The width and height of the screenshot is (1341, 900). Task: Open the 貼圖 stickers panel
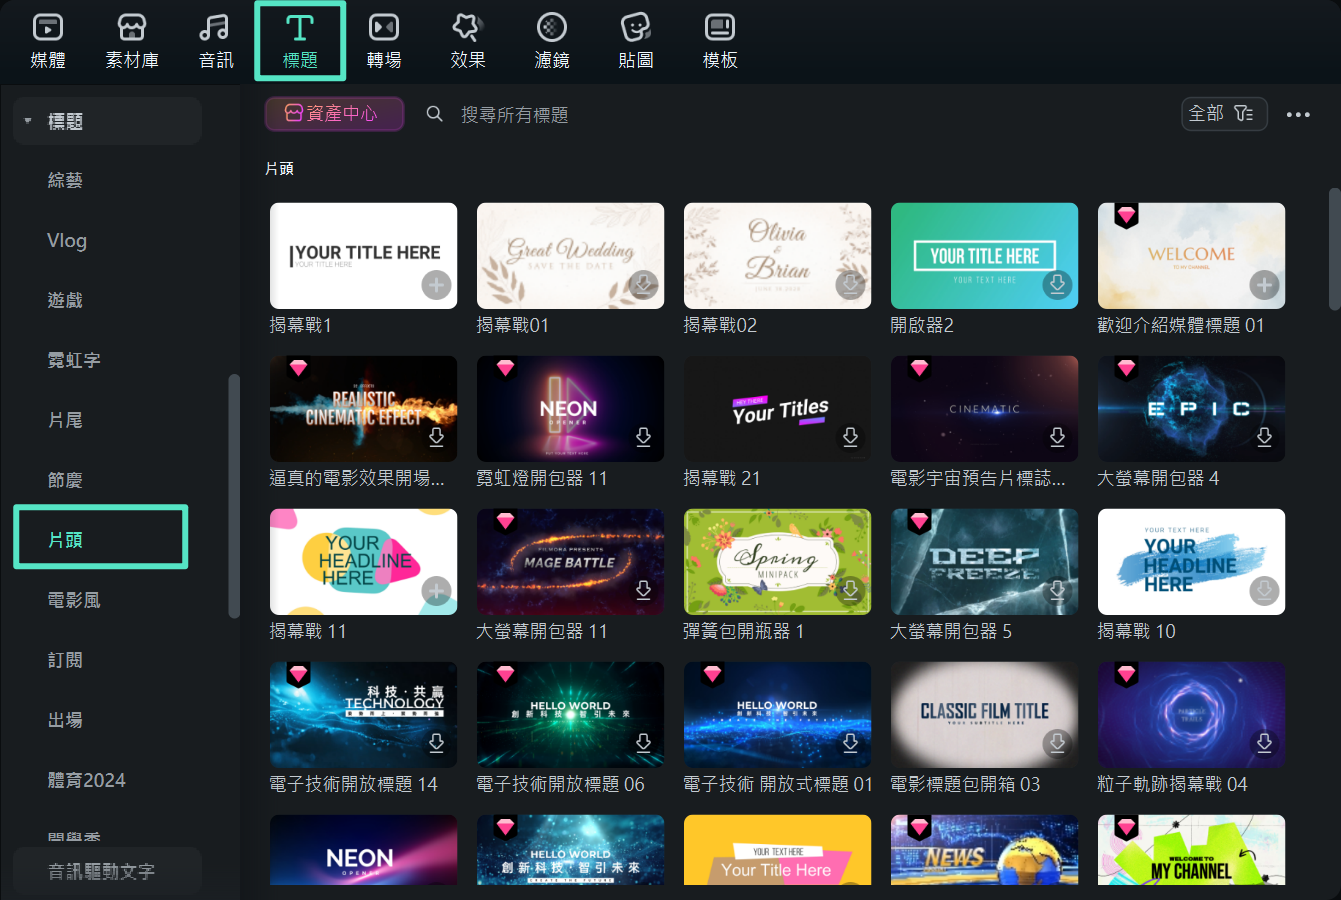coord(635,40)
